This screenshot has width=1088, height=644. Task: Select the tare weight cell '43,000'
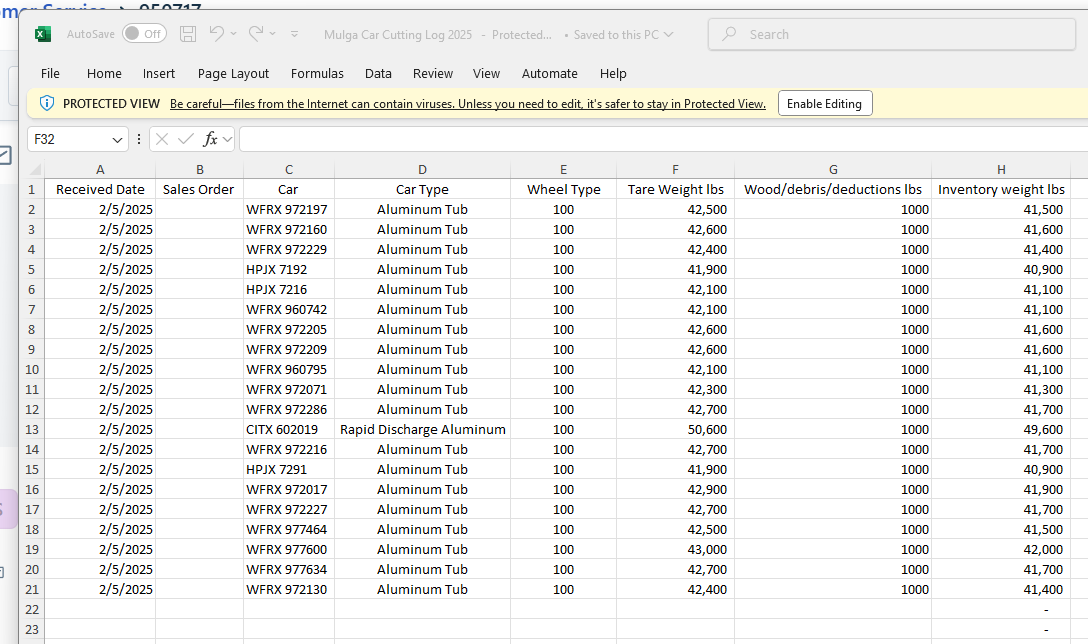675,550
